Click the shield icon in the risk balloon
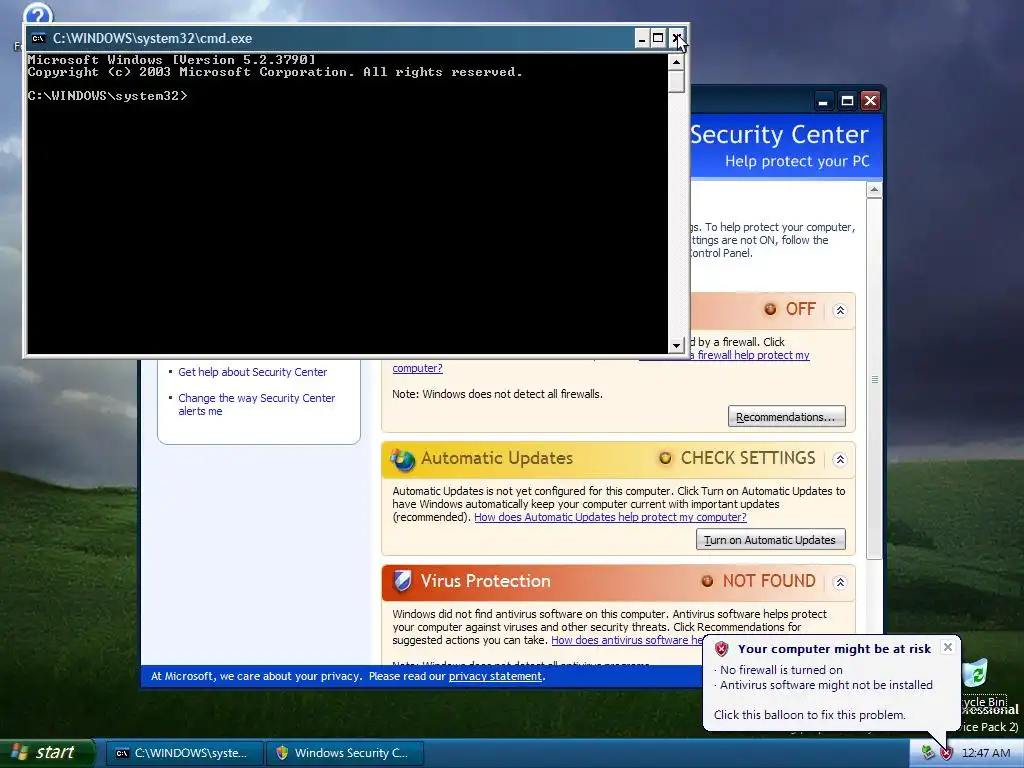 tap(721, 648)
